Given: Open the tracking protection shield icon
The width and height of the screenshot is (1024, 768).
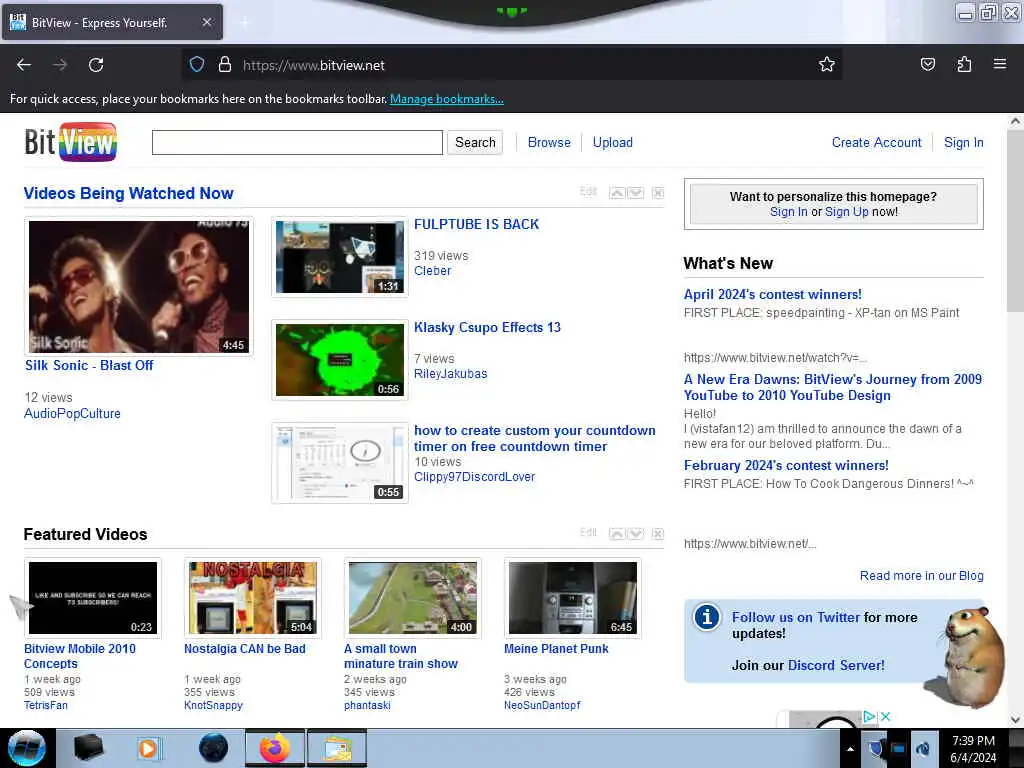Looking at the screenshot, I should pos(197,65).
